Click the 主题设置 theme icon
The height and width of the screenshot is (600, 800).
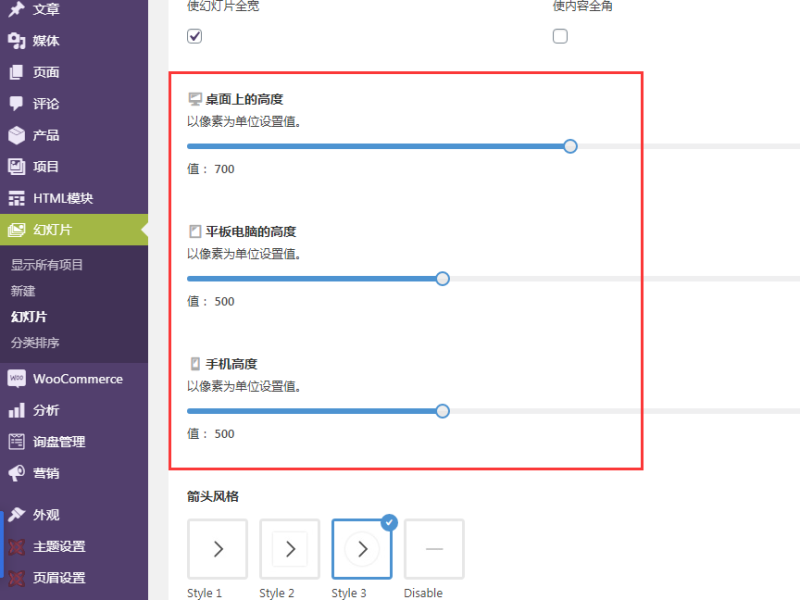[x=16, y=546]
